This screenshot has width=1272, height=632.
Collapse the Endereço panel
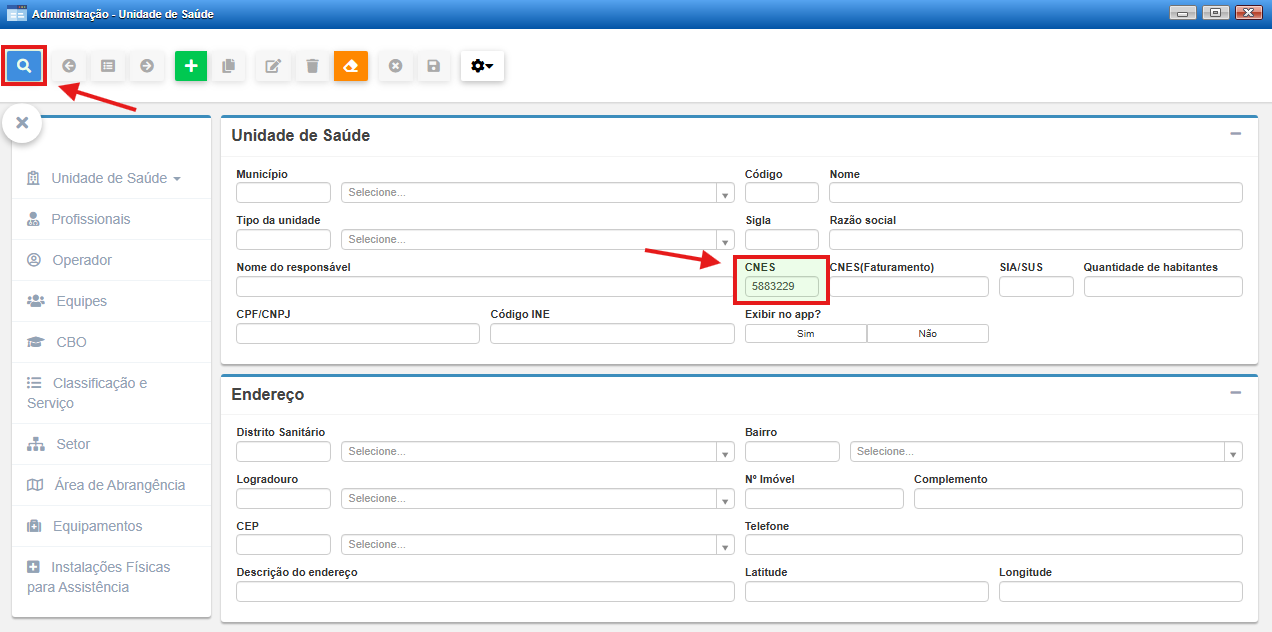[x=1236, y=394]
